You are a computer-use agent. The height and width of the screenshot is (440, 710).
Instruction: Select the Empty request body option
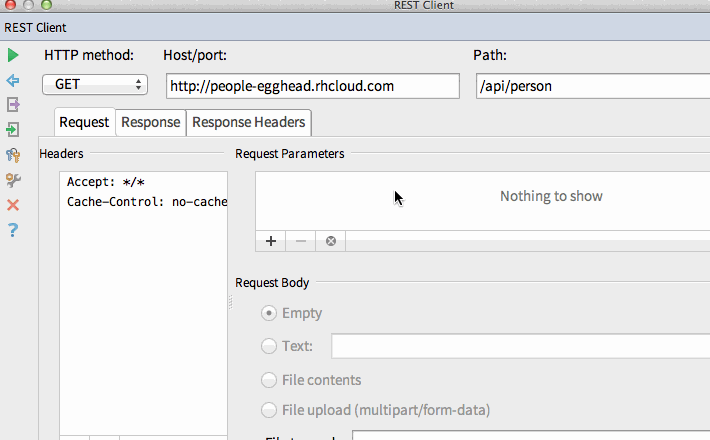269,313
